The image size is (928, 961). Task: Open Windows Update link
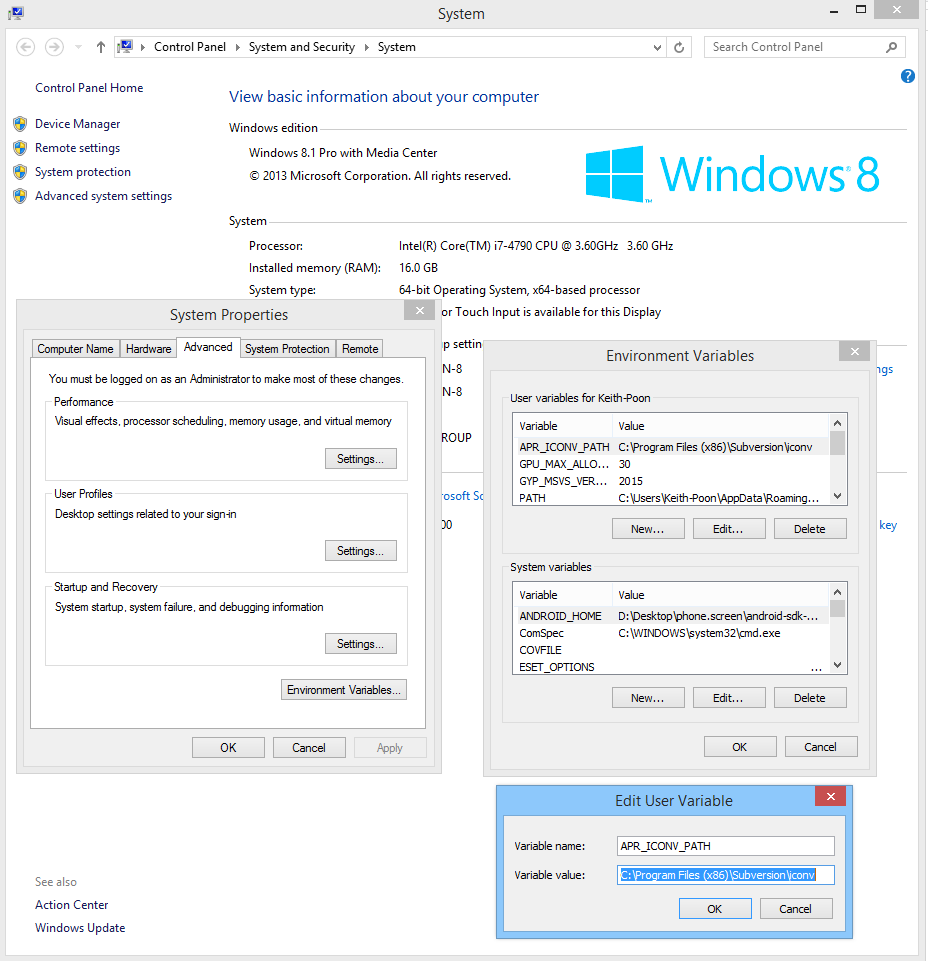click(x=80, y=928)
